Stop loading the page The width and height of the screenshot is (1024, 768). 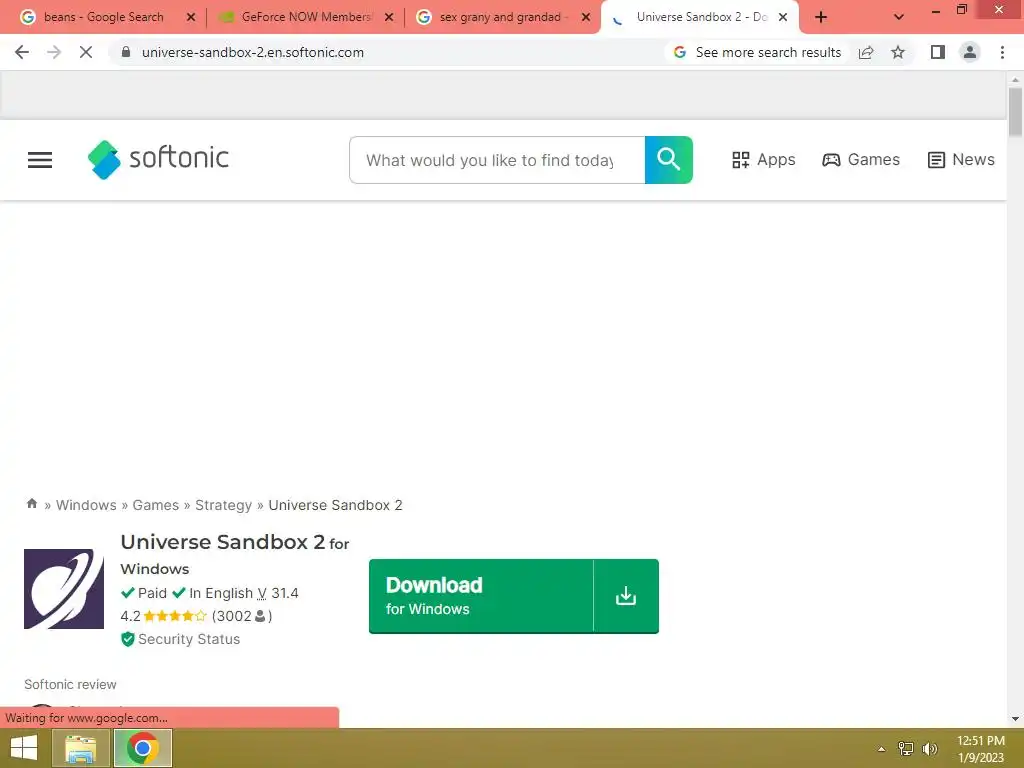click(x=86, y=52)
